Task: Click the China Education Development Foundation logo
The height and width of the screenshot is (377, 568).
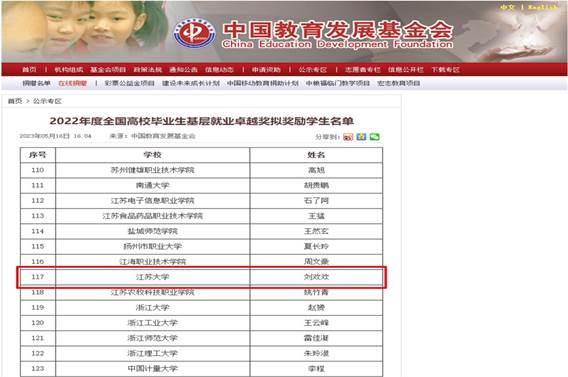Action: 195,33
